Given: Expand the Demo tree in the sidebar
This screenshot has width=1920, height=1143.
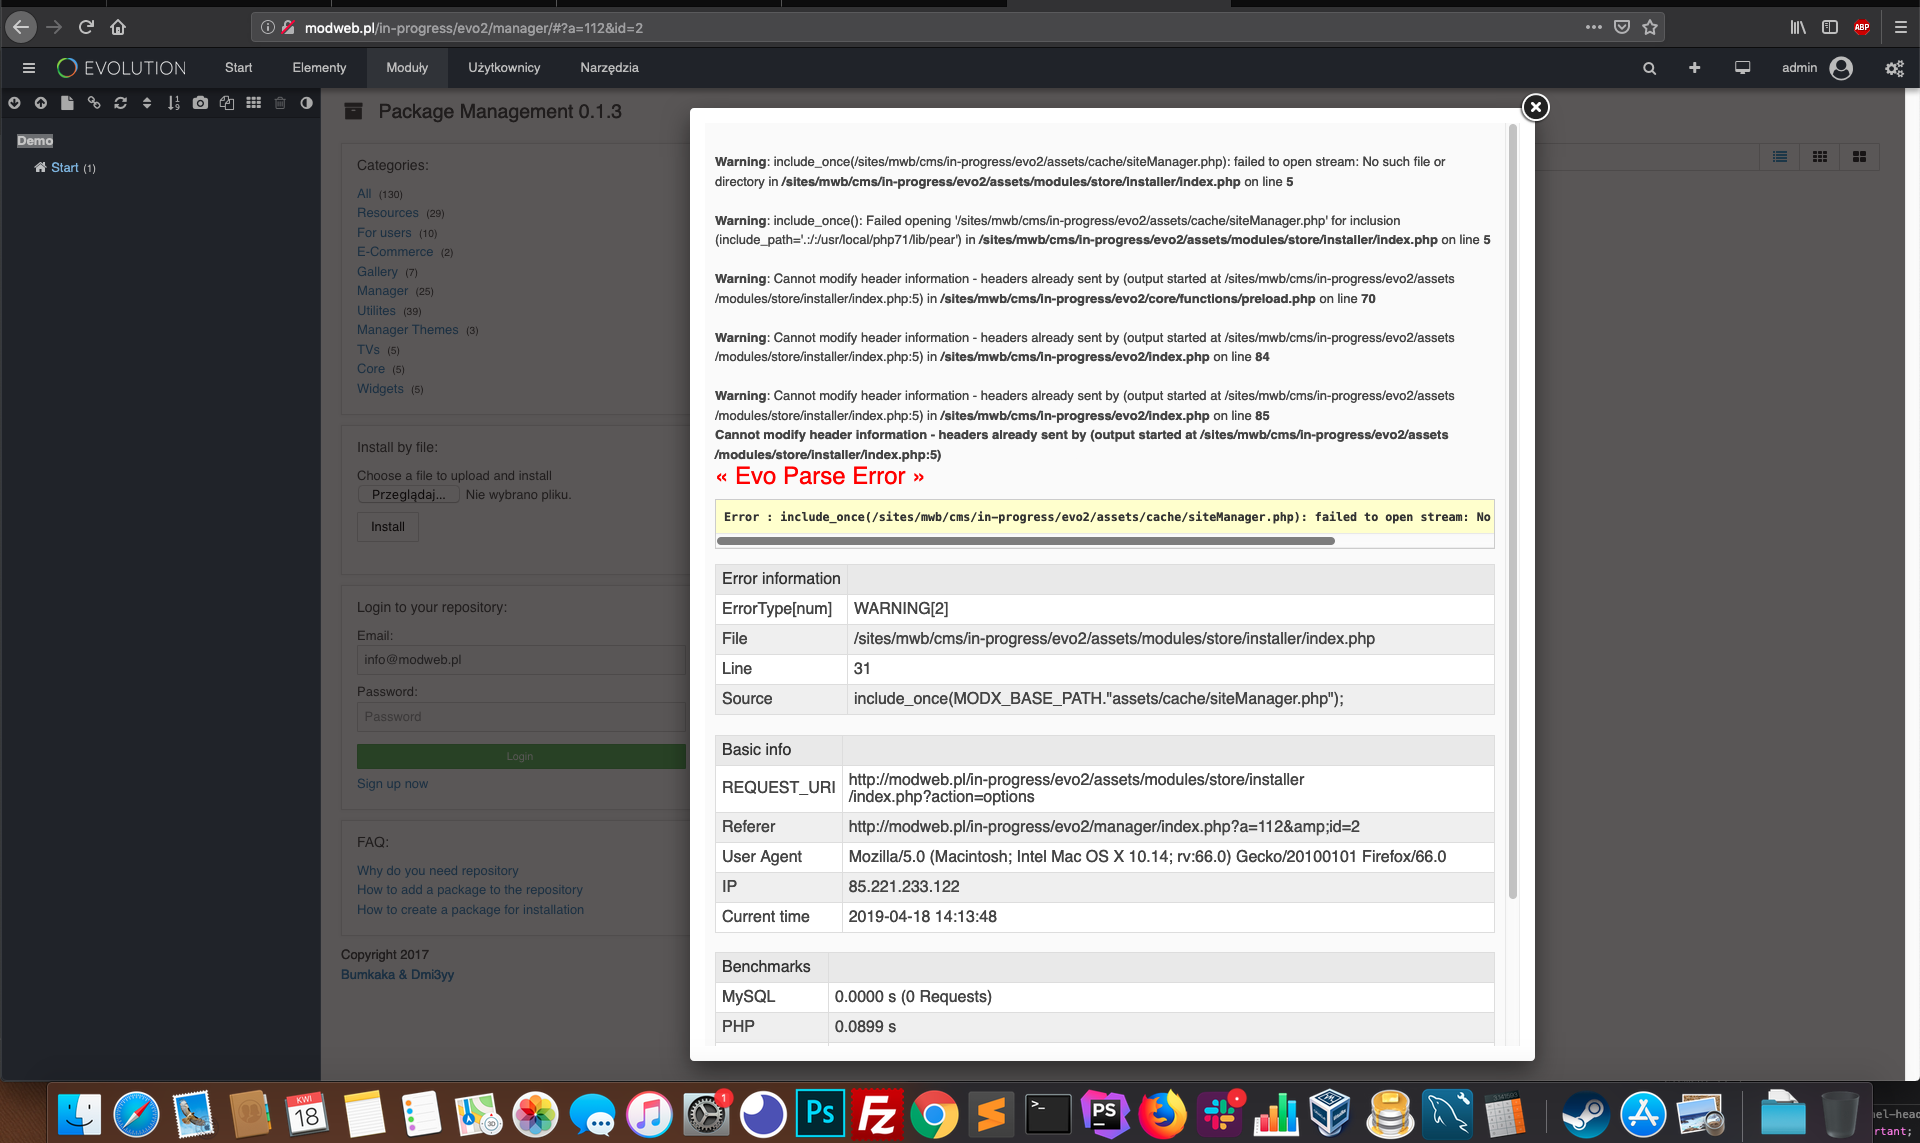Looking at the screenshot, I should click(35, 140).
